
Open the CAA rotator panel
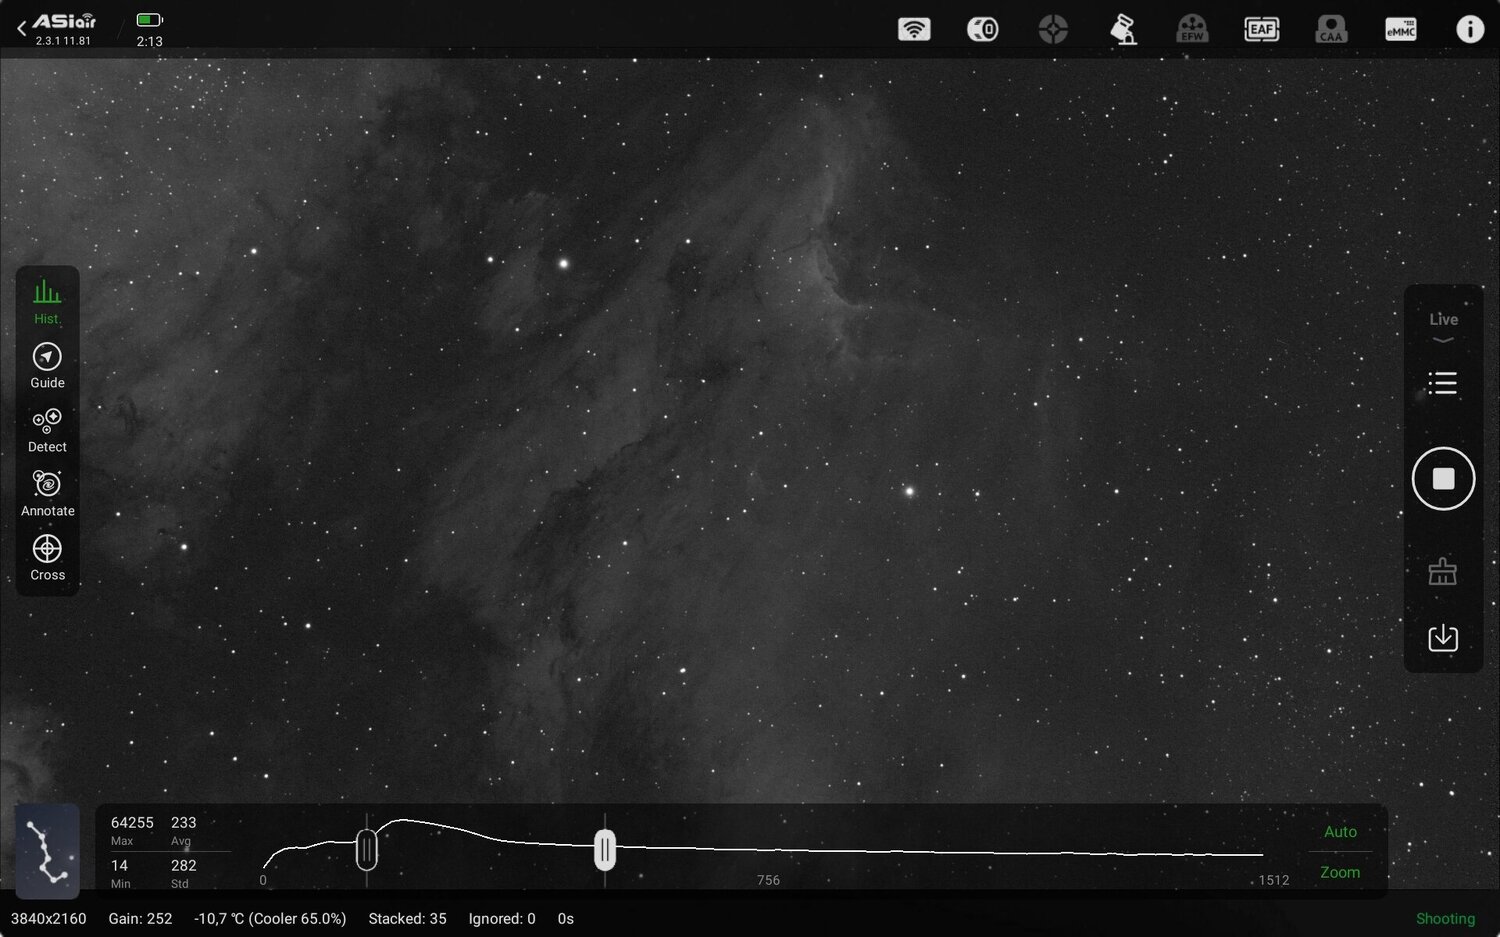coord(1331,29)
